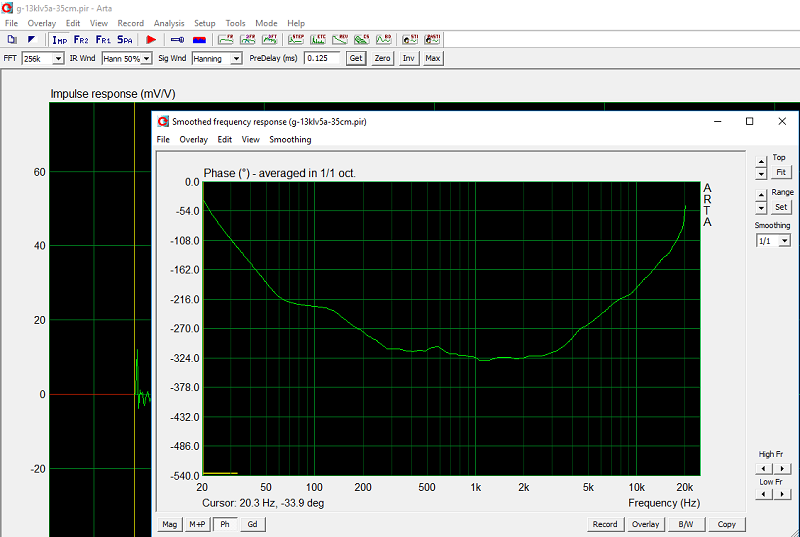
Task: Click the Record button below the graph
Action: [x=605, y=524]
